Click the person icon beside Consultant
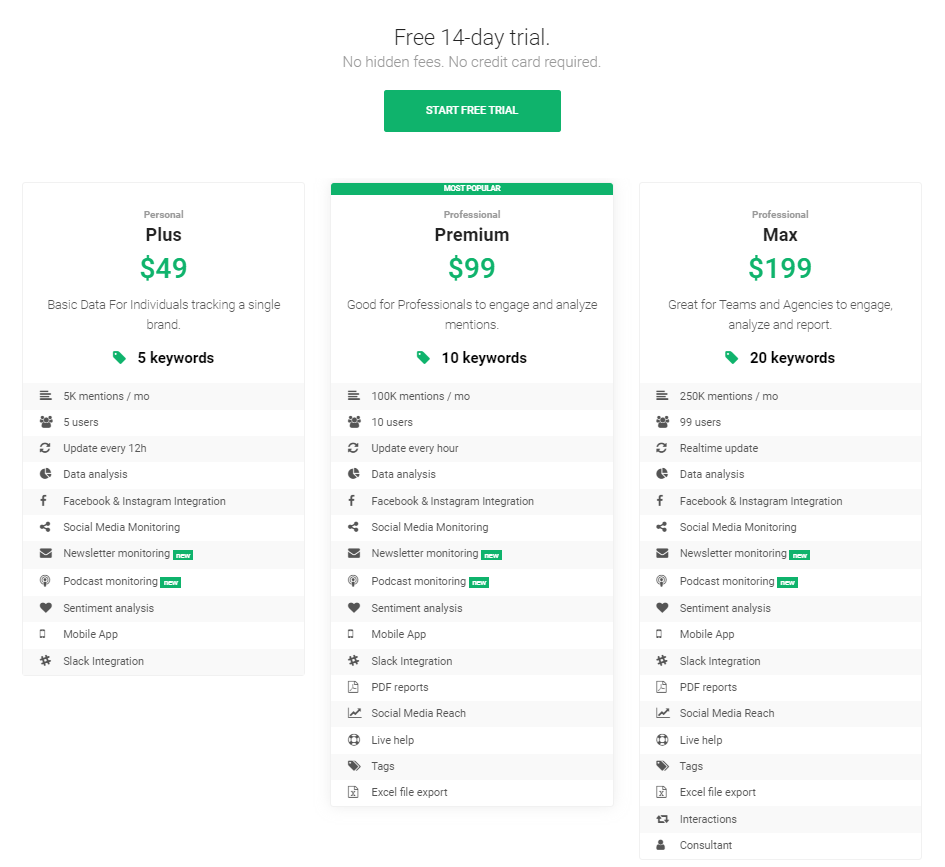 pyautogui.click(x=661, y=845)
